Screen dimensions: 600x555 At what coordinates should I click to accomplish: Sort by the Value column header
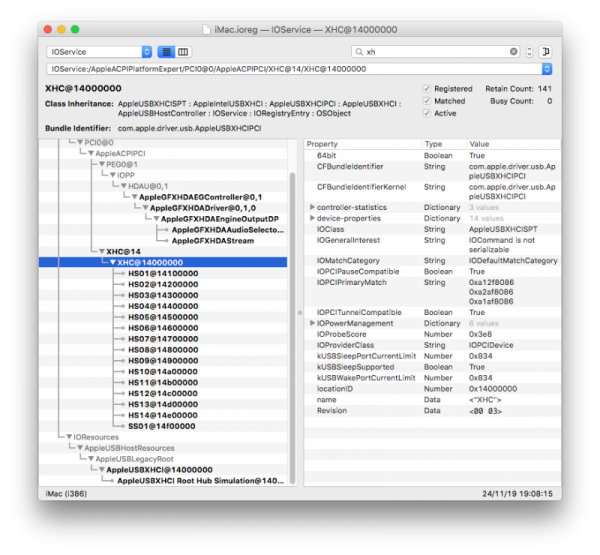tap(514, 144)
